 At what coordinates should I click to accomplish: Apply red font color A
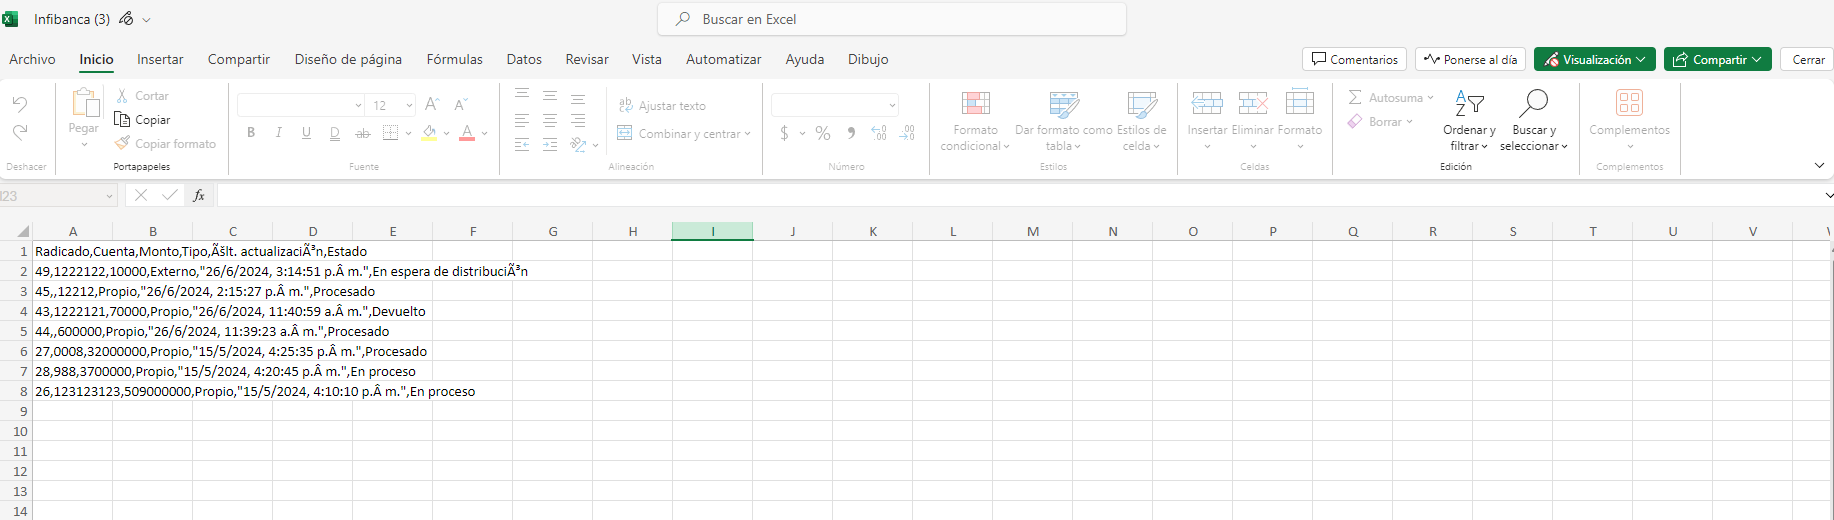(467, 133)
